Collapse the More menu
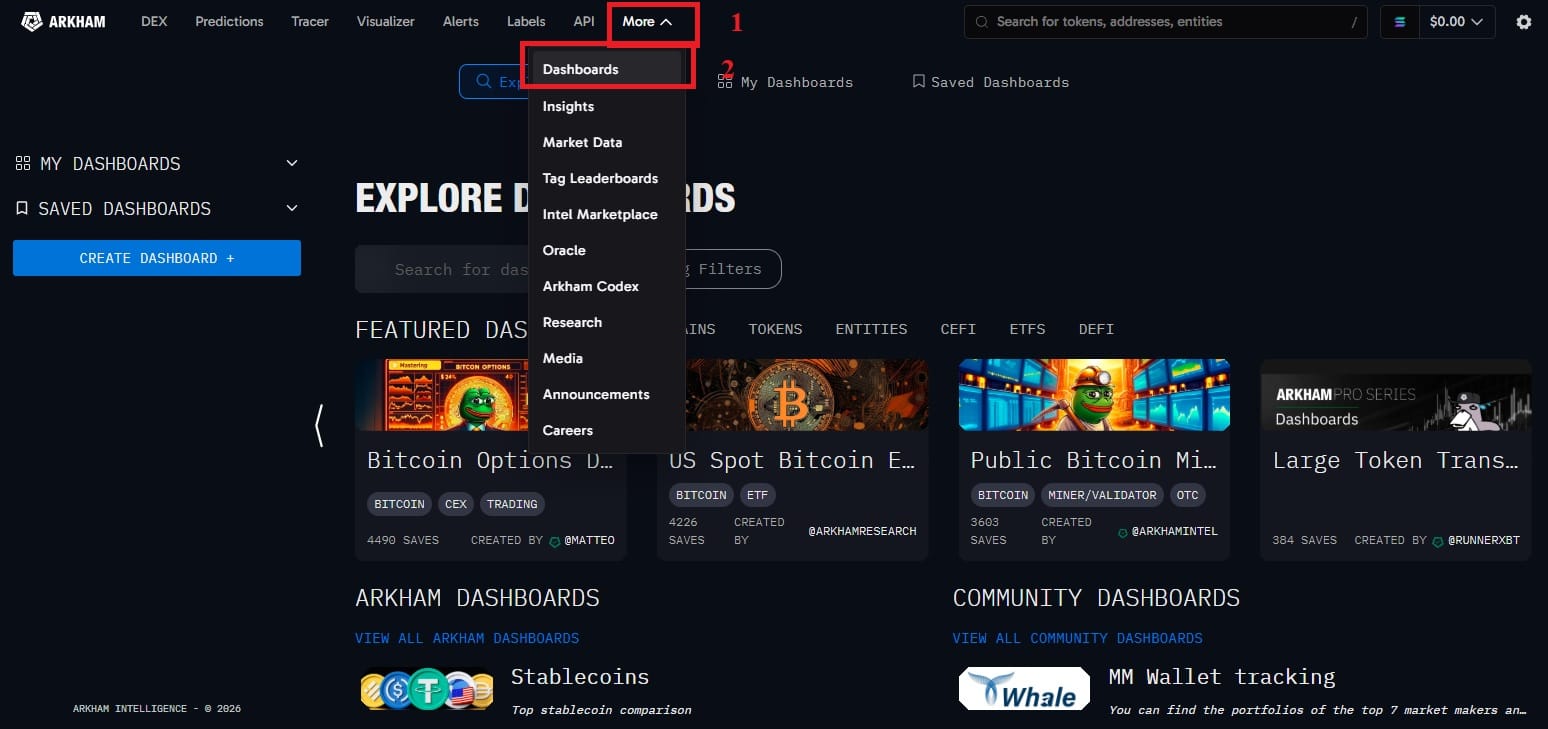The image size is (1548, 729). pyautogui.click(x=647, y=21)
